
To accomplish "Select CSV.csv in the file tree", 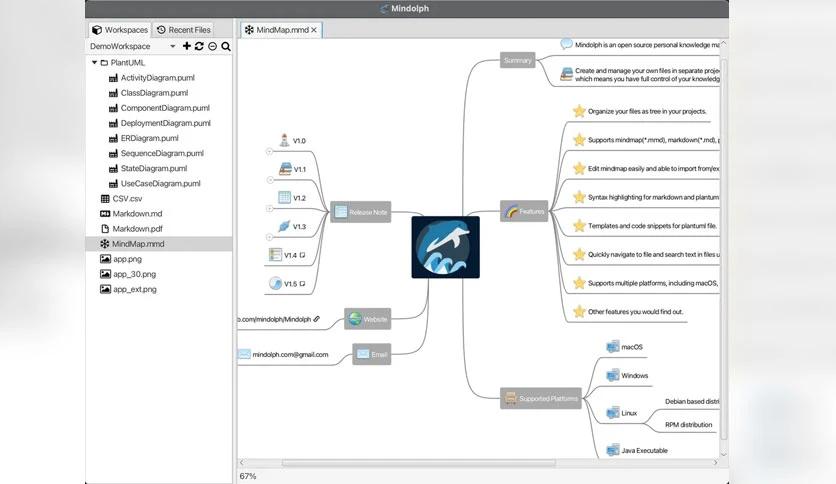I will [x=122, y=198].
